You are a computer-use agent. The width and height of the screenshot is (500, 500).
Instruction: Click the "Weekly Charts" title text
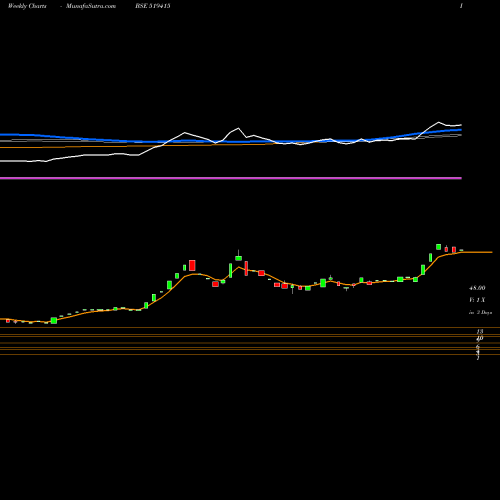(x=27, y=6)
